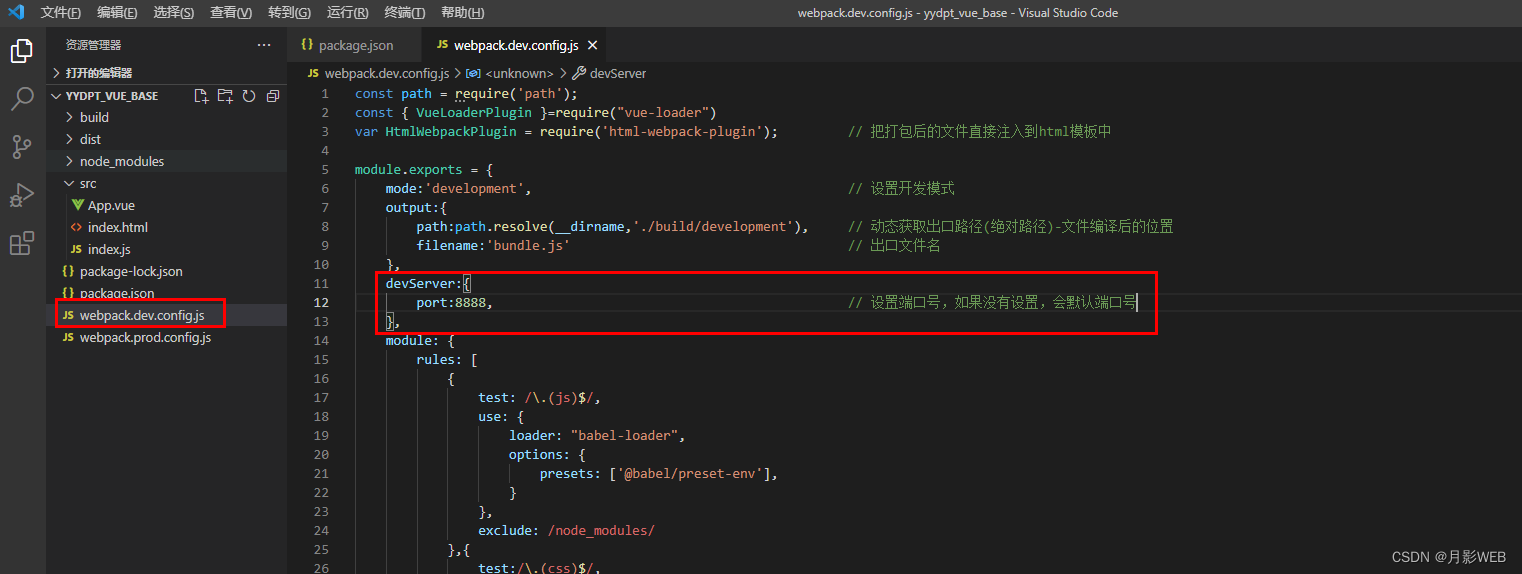The width and height of the screenshot is (1522, 574).
Task: Click the mode:'development' code line
Action: coord(459,188)
